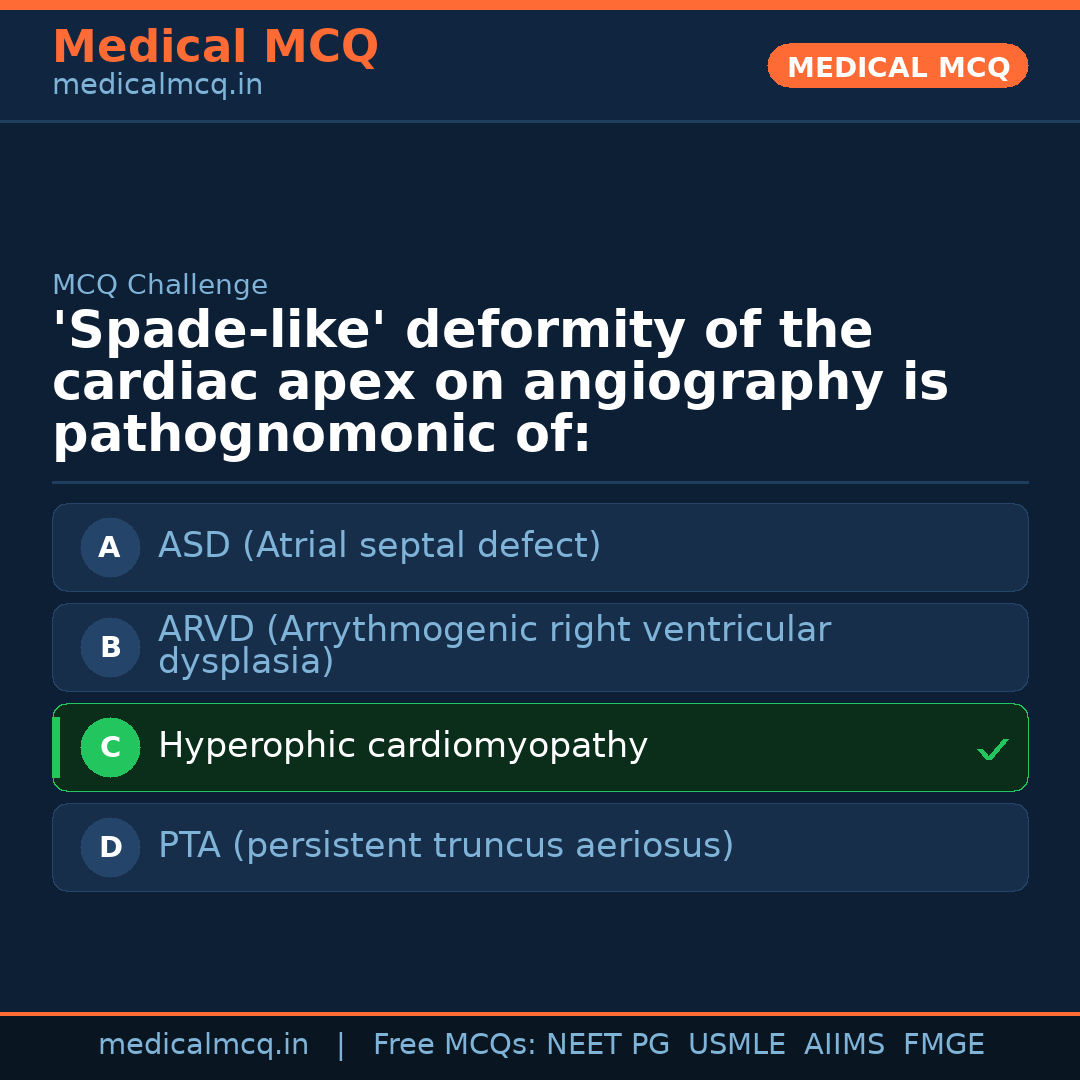This screenshot has width=1080, height=1080.
Task: Select answer text 'ASD (Atrial septal defect)'
Action: coord(379,546)
